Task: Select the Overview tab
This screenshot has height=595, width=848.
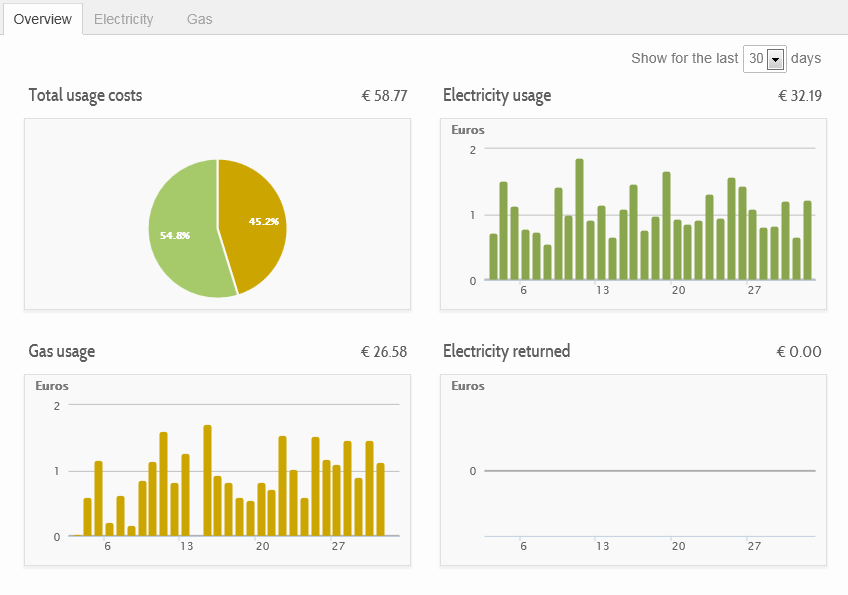Action: (x=43, y=19)
